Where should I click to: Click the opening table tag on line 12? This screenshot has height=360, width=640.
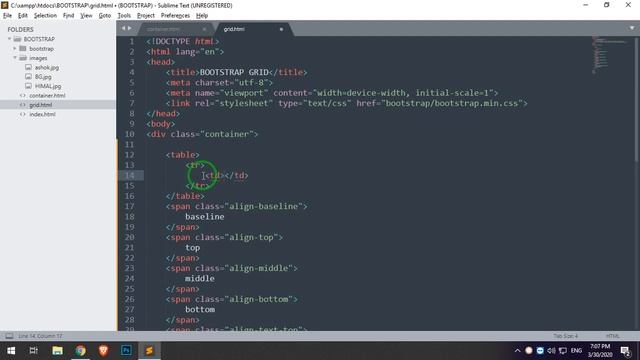[x=182, y=155]
